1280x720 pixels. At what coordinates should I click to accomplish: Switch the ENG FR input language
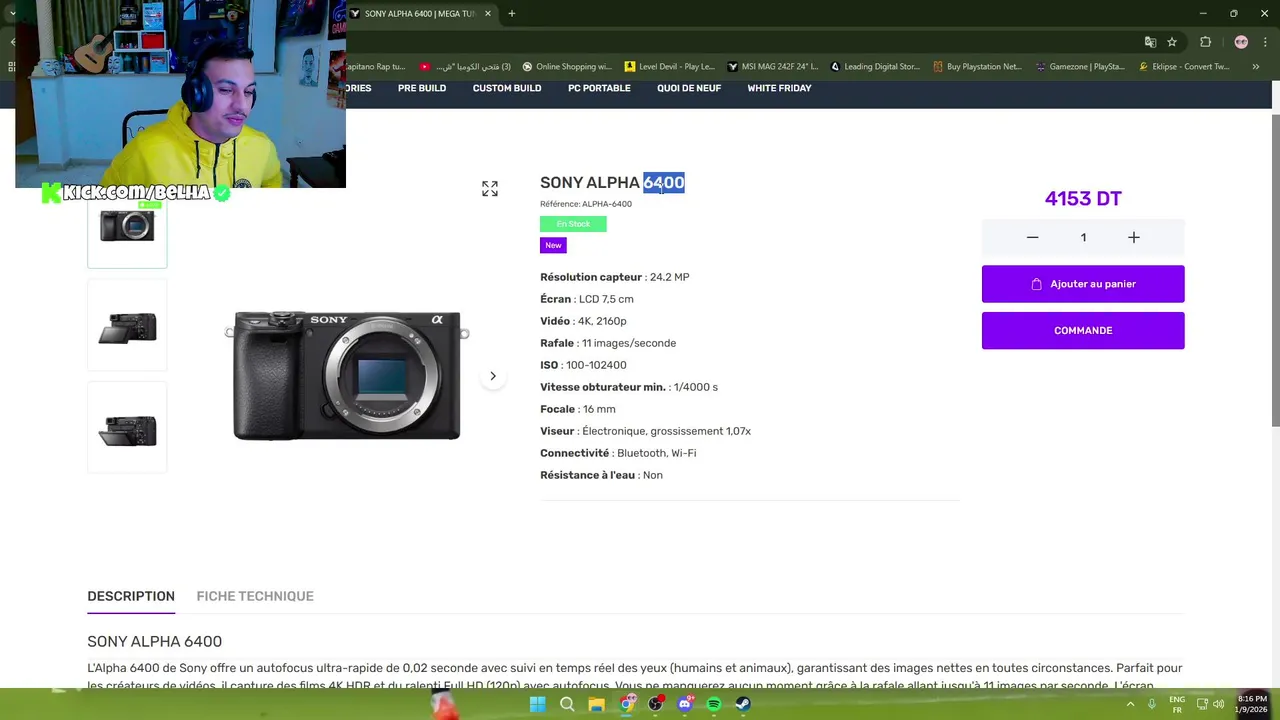[x=1177, y=704]
